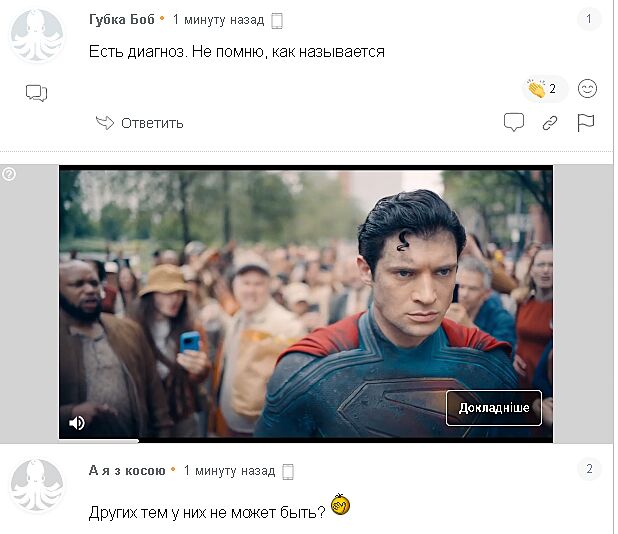Open the А я з косою username link

pyautogui.click(x=127, y=470)
